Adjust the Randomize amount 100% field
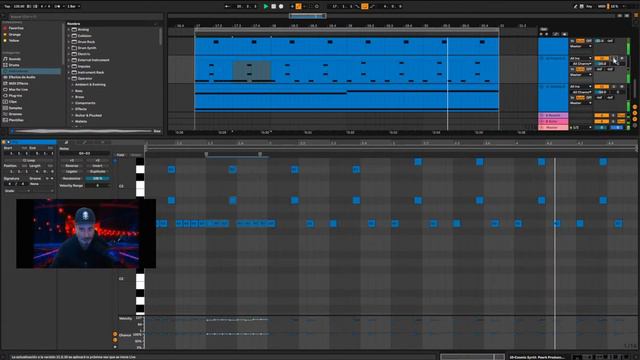 (x=98, y=178)
